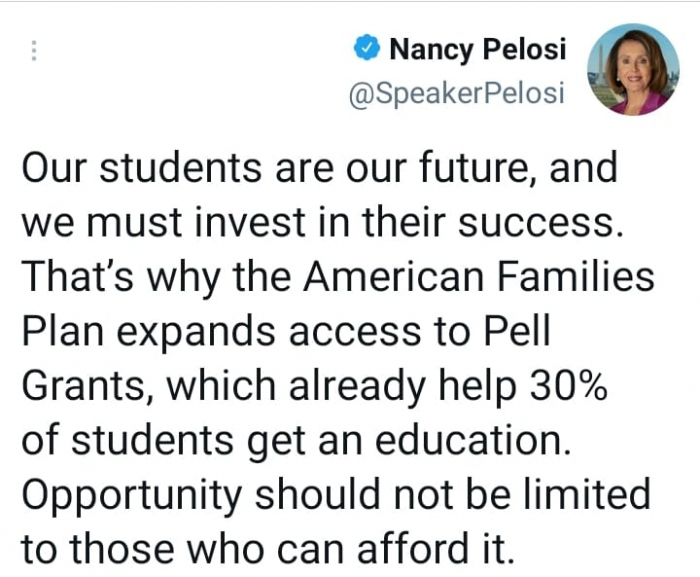Click the words "which already help"
Screen dimensions: 700x577
[x=326, y=385]
